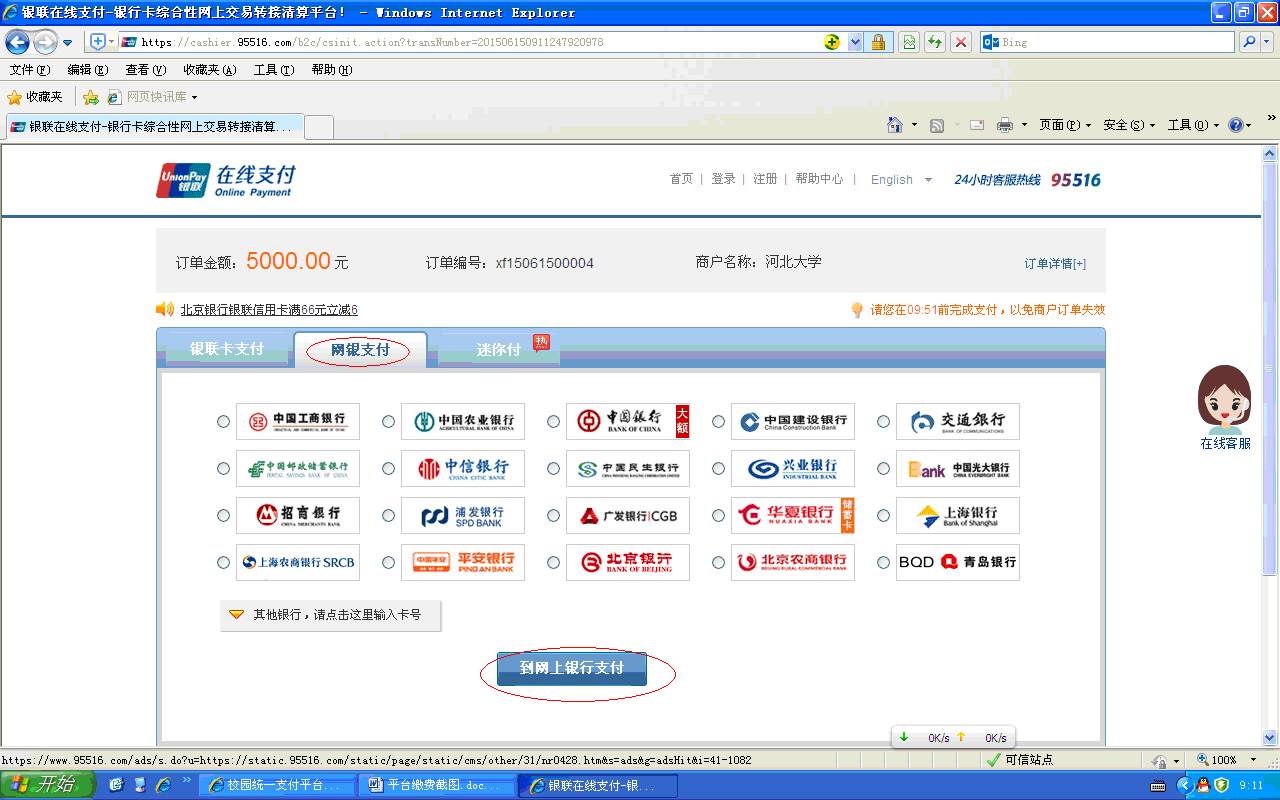Open the zoom level 100% dropdown
The width and height of the screenshot is (1280, 800).
tap(1254, 761)
